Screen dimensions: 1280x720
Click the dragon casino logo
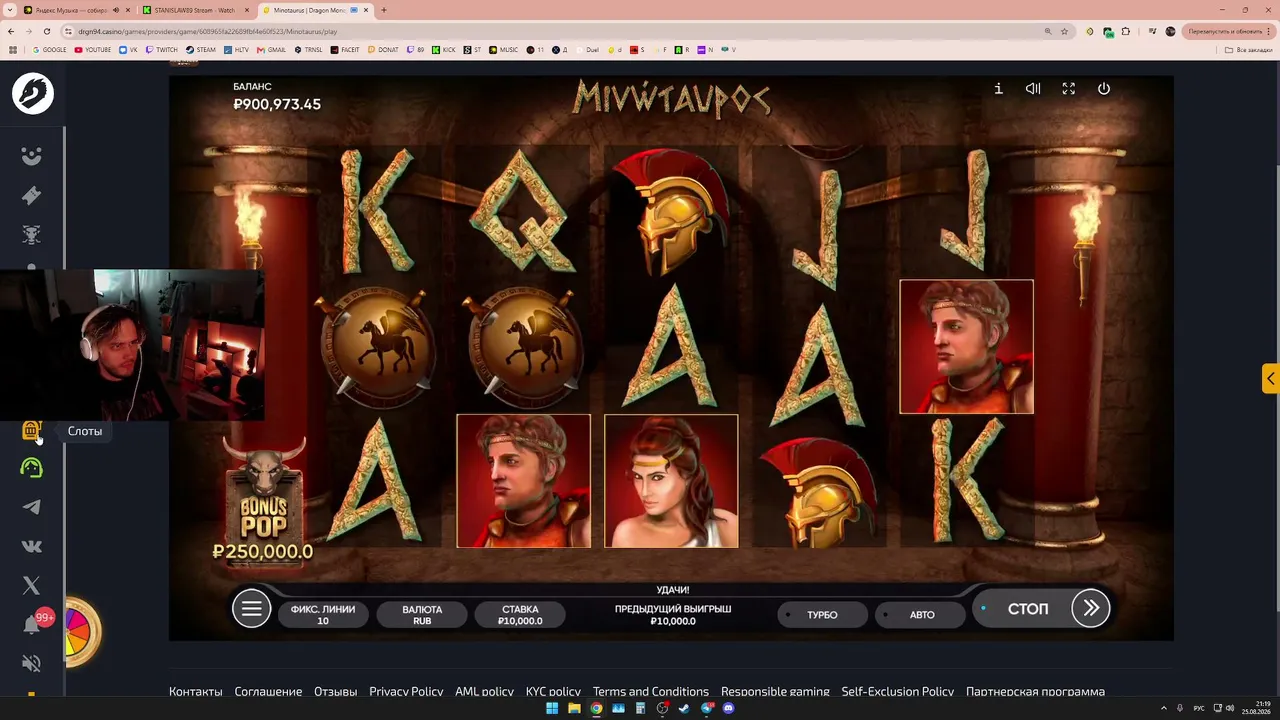coord(33,93)
